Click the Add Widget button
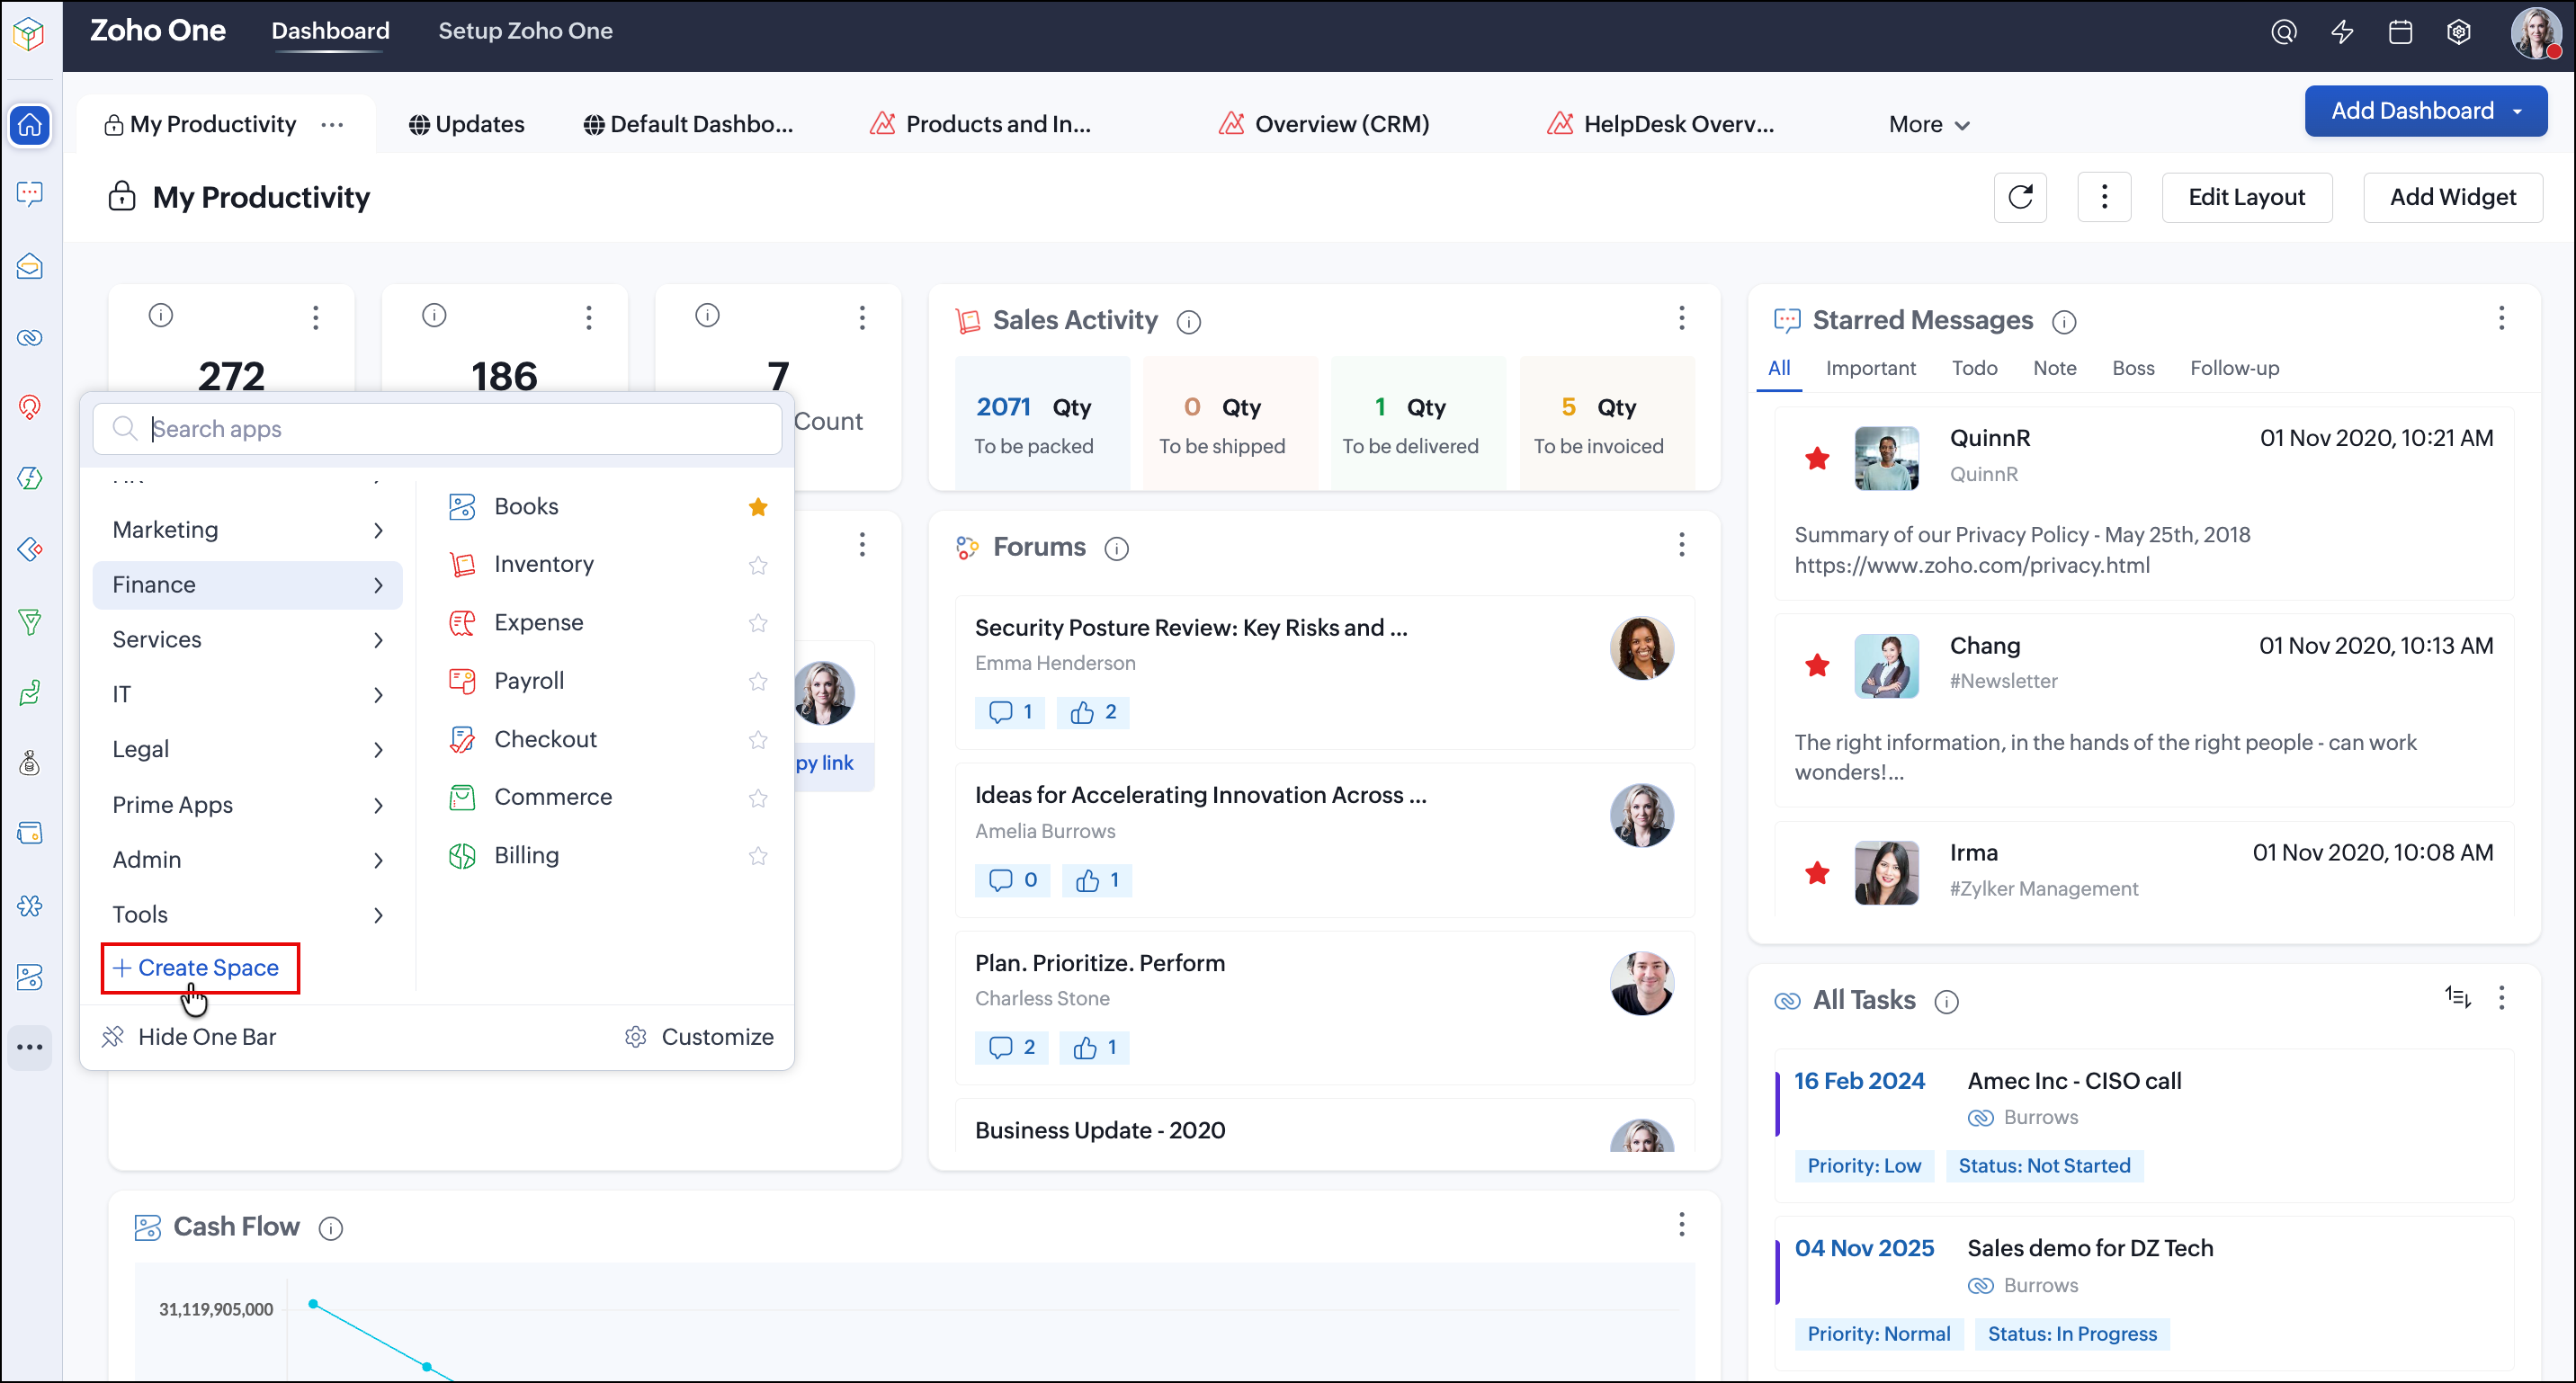Viewport: 2576px width, 1383px height. (2452, 197)
